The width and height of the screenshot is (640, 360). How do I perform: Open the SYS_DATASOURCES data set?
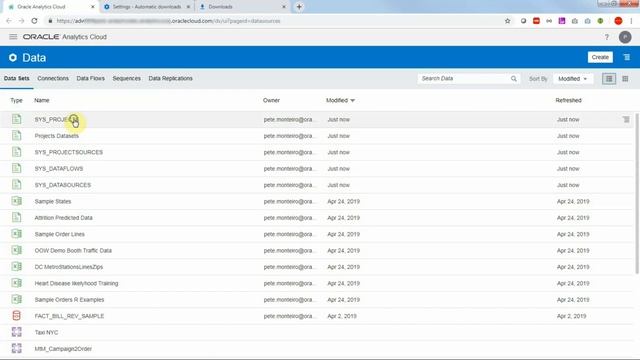click(62, 185)
